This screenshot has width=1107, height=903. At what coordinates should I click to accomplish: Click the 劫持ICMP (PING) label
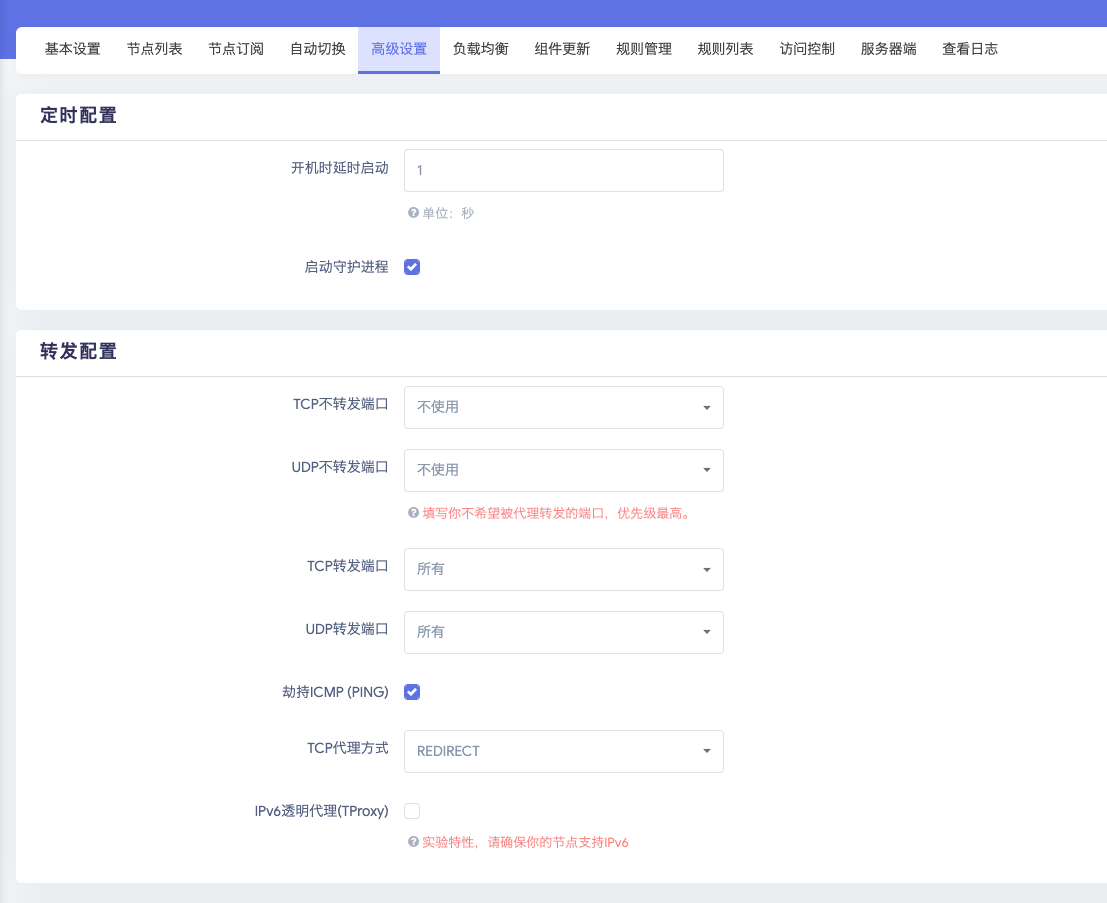(x=335, y=692)
